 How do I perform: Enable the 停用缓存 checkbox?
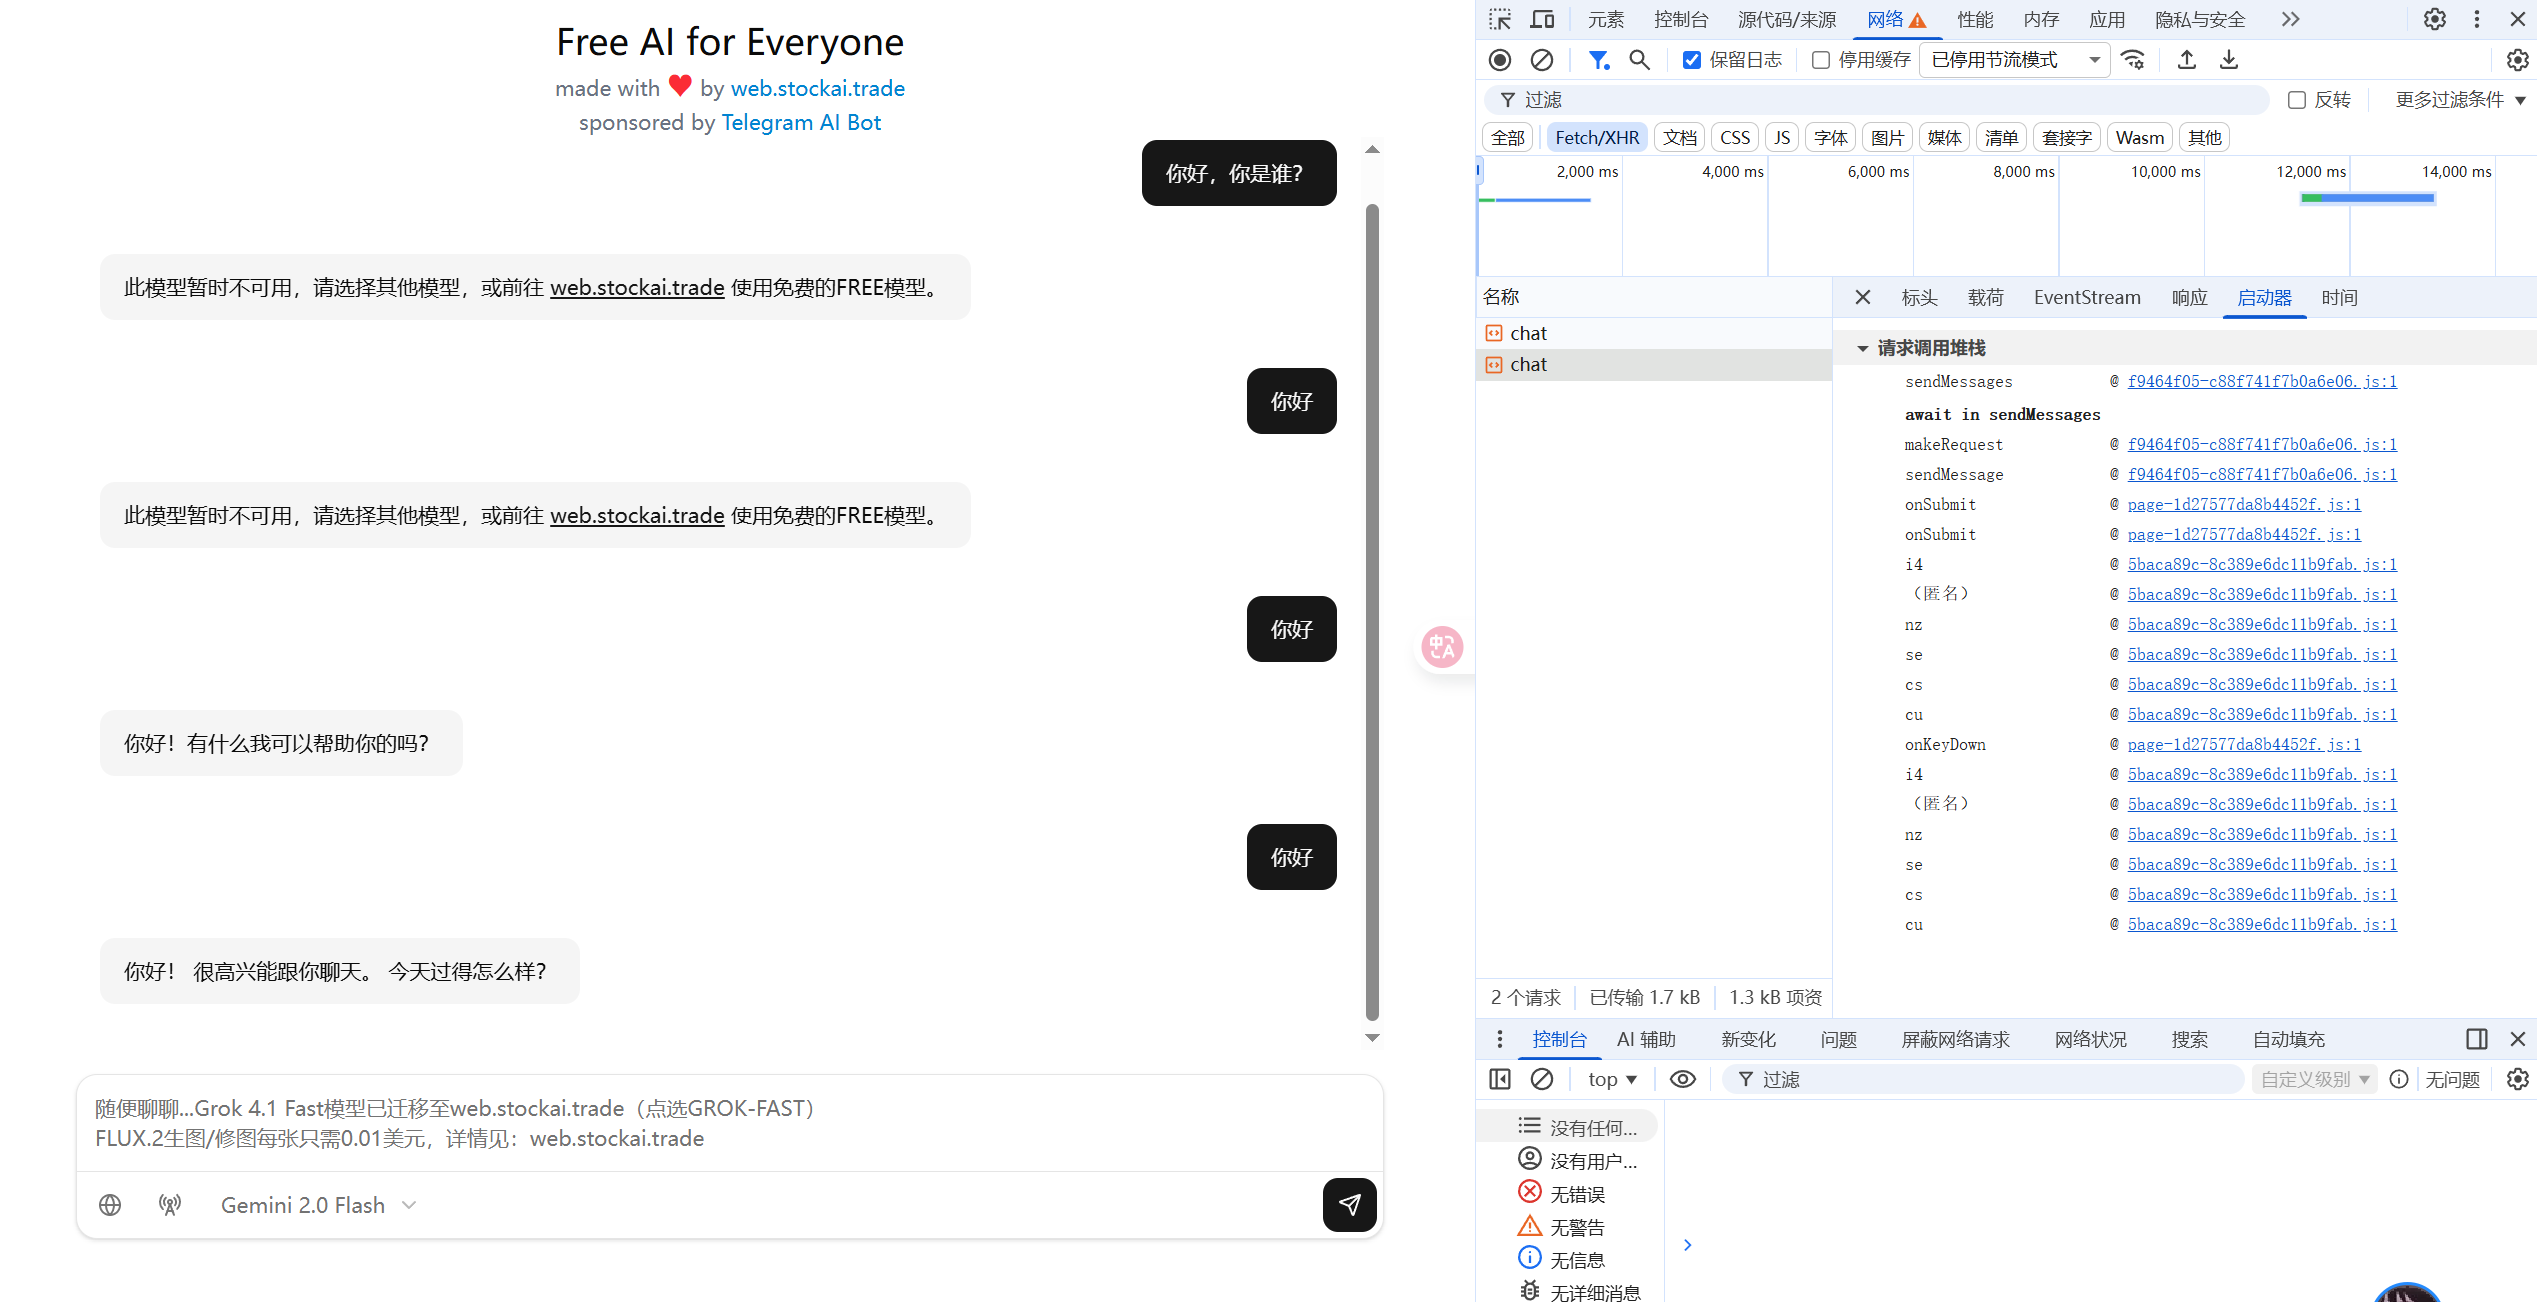point(1822,59)
